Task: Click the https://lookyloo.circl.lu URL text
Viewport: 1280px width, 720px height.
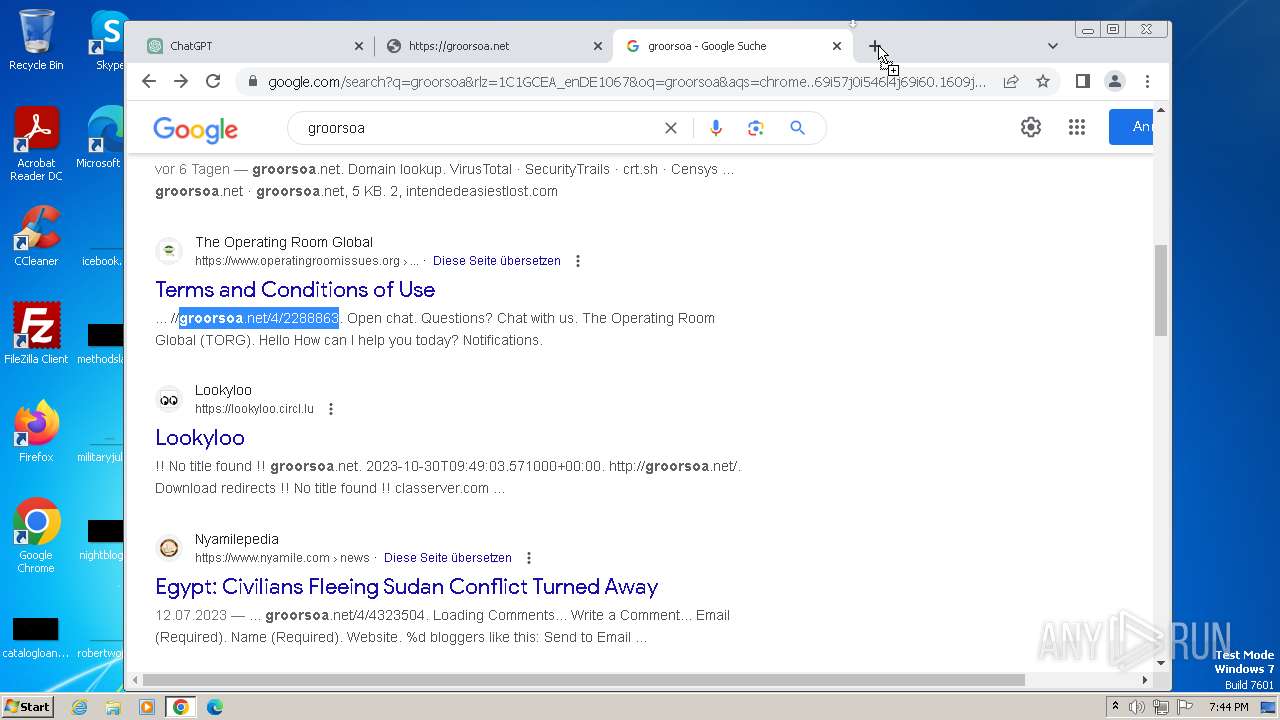Action: [x=254, y=409]
